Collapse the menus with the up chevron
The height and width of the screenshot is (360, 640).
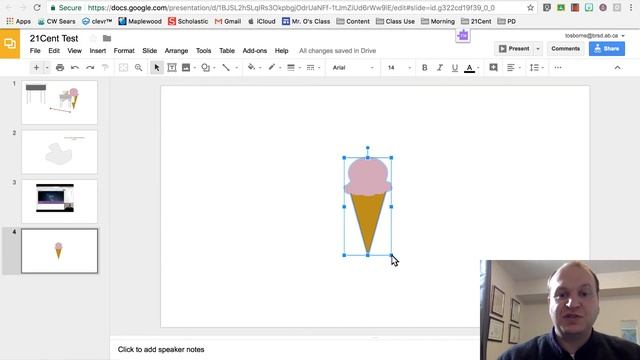(618, 68)
